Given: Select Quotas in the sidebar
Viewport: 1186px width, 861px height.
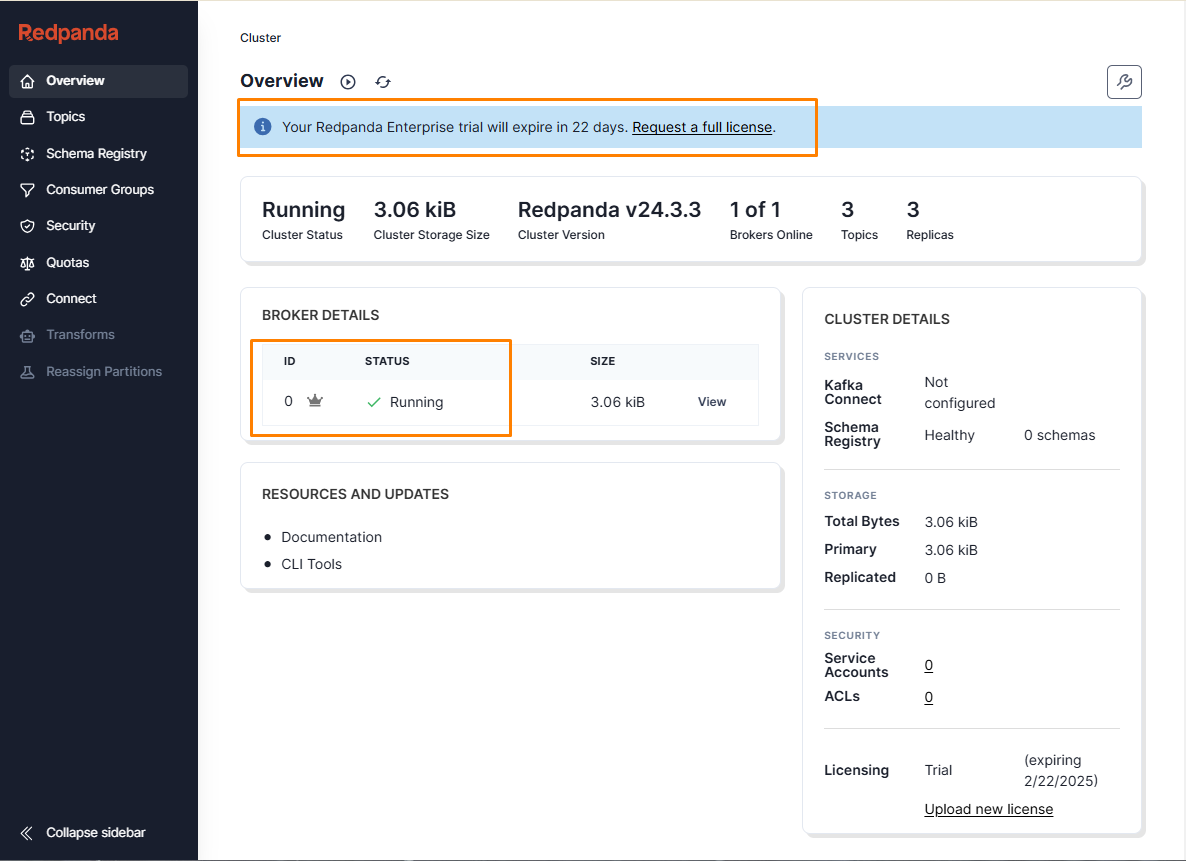Looking at the screenshot, I should (x=98, y=263).
